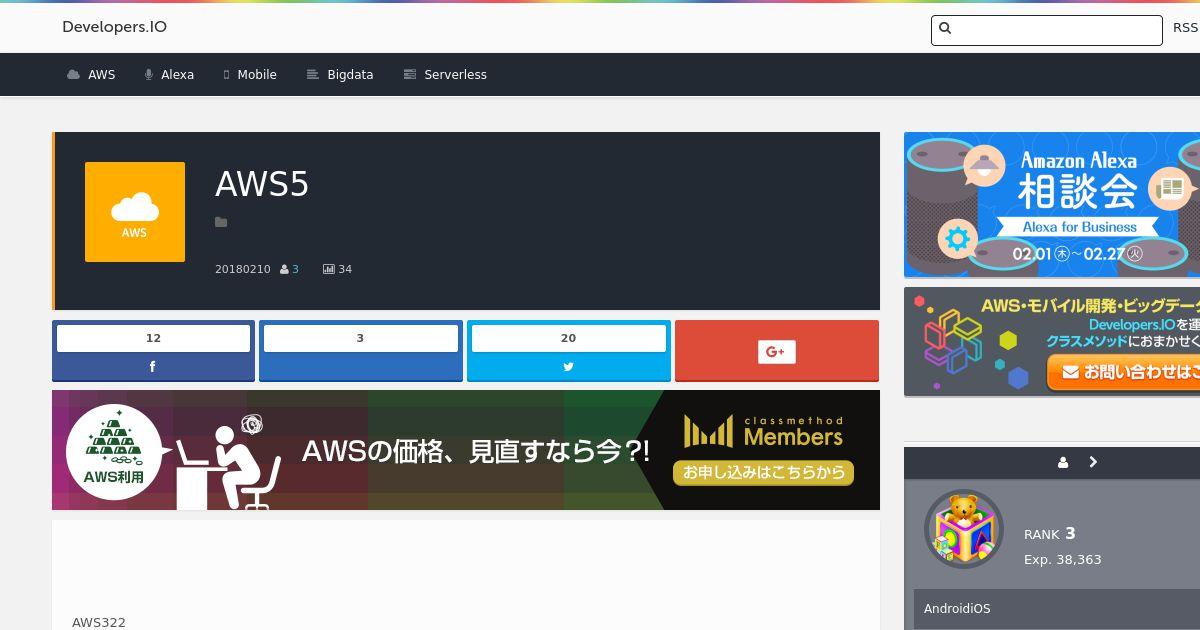Click the search input field
The height and width of the screenshot is (630, 1200).
point(1046,30)
